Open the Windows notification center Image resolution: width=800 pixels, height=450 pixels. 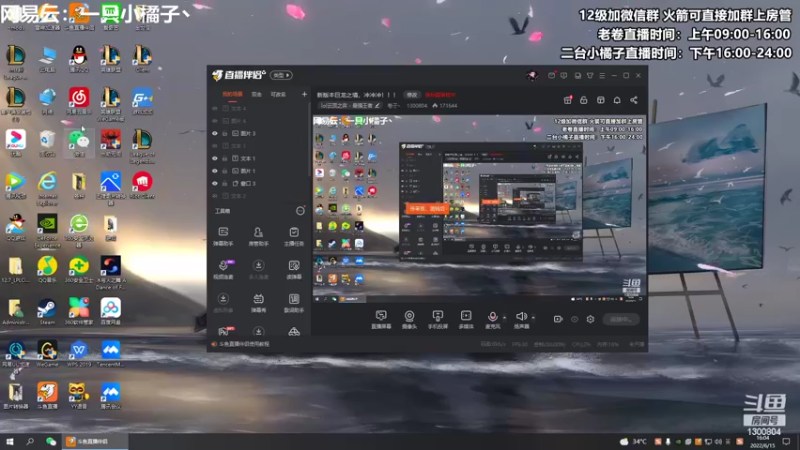[786, 441]
